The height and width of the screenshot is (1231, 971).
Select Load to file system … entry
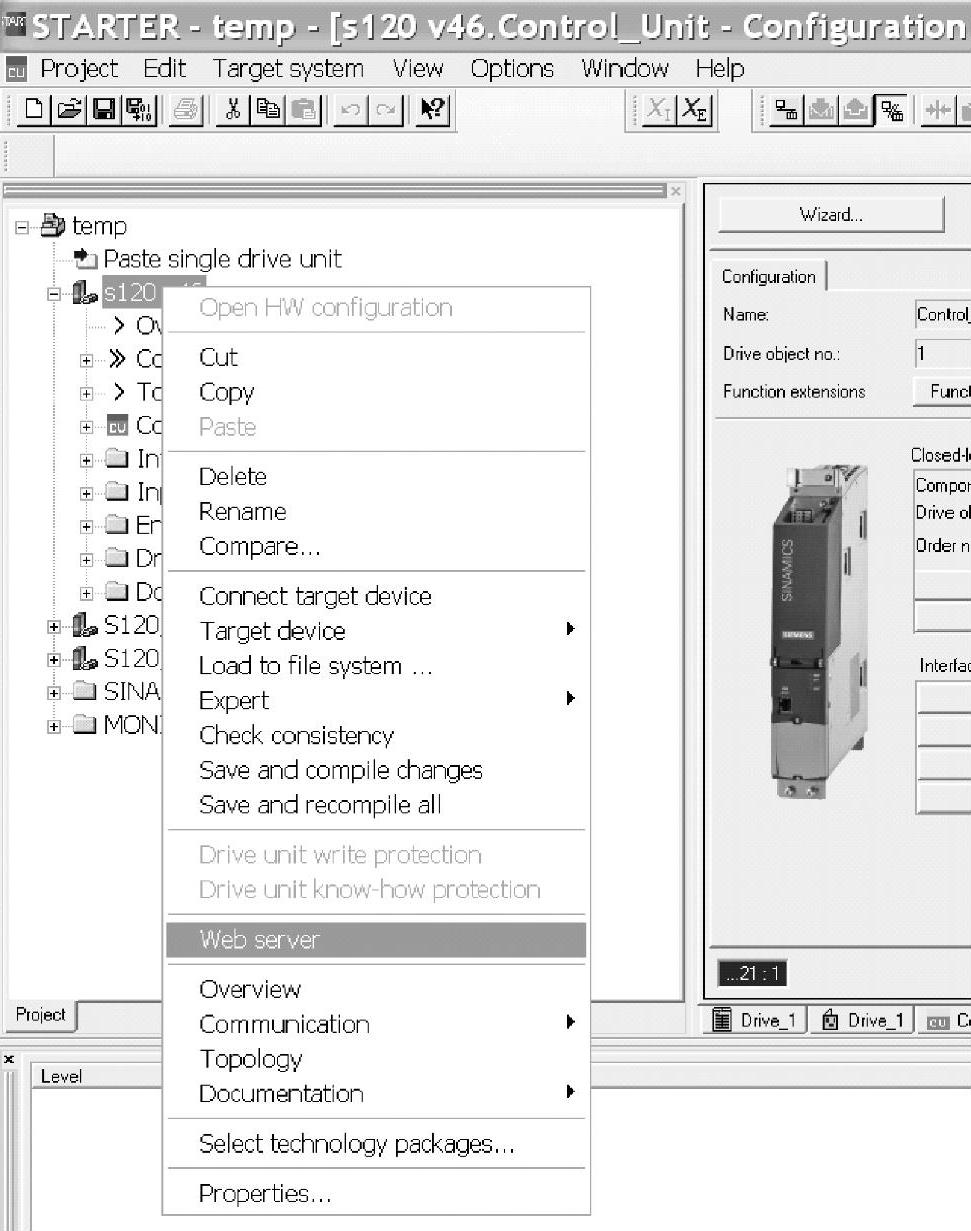click(376, 666)
